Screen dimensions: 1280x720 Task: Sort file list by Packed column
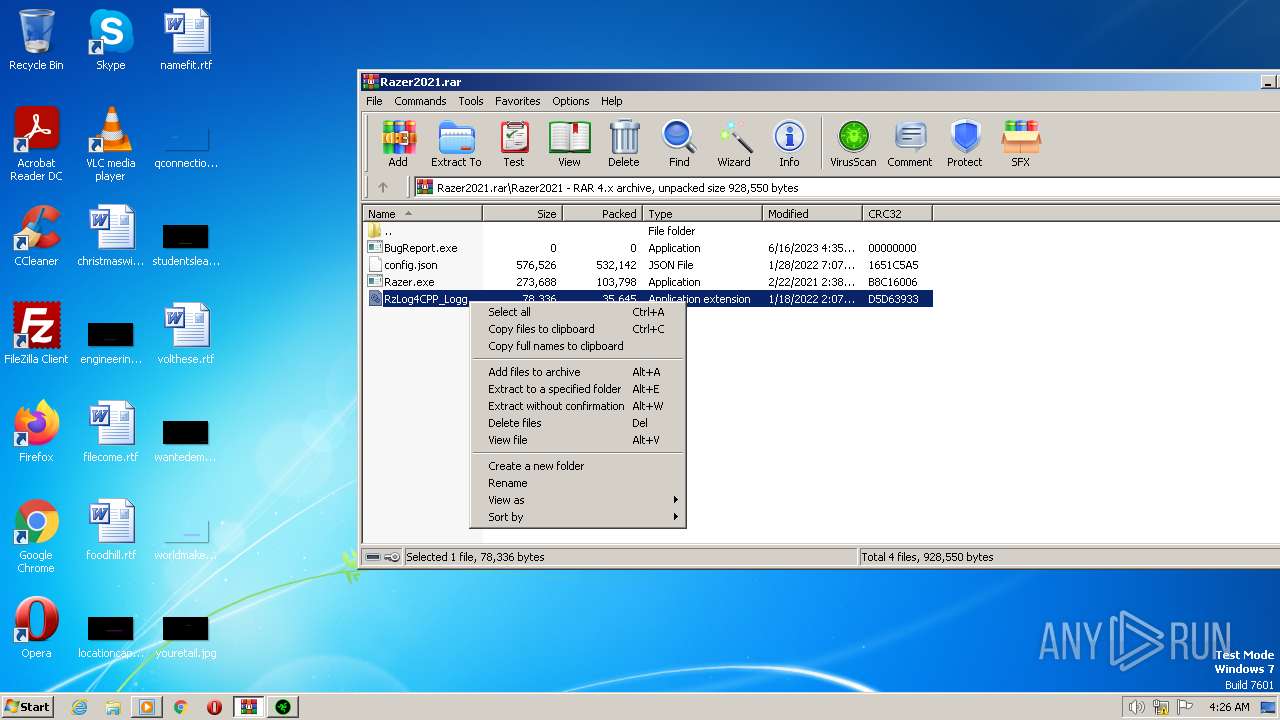[602, 214]
